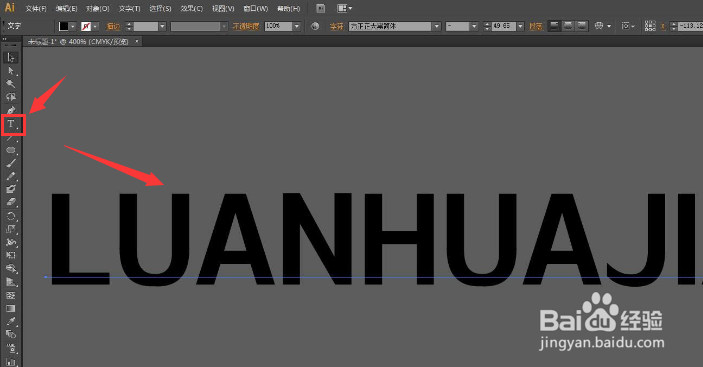The width and height of the screenshot is (703, 367).
Task: Open the recolor artwork globe icon
Action: [x=316, y=26]
